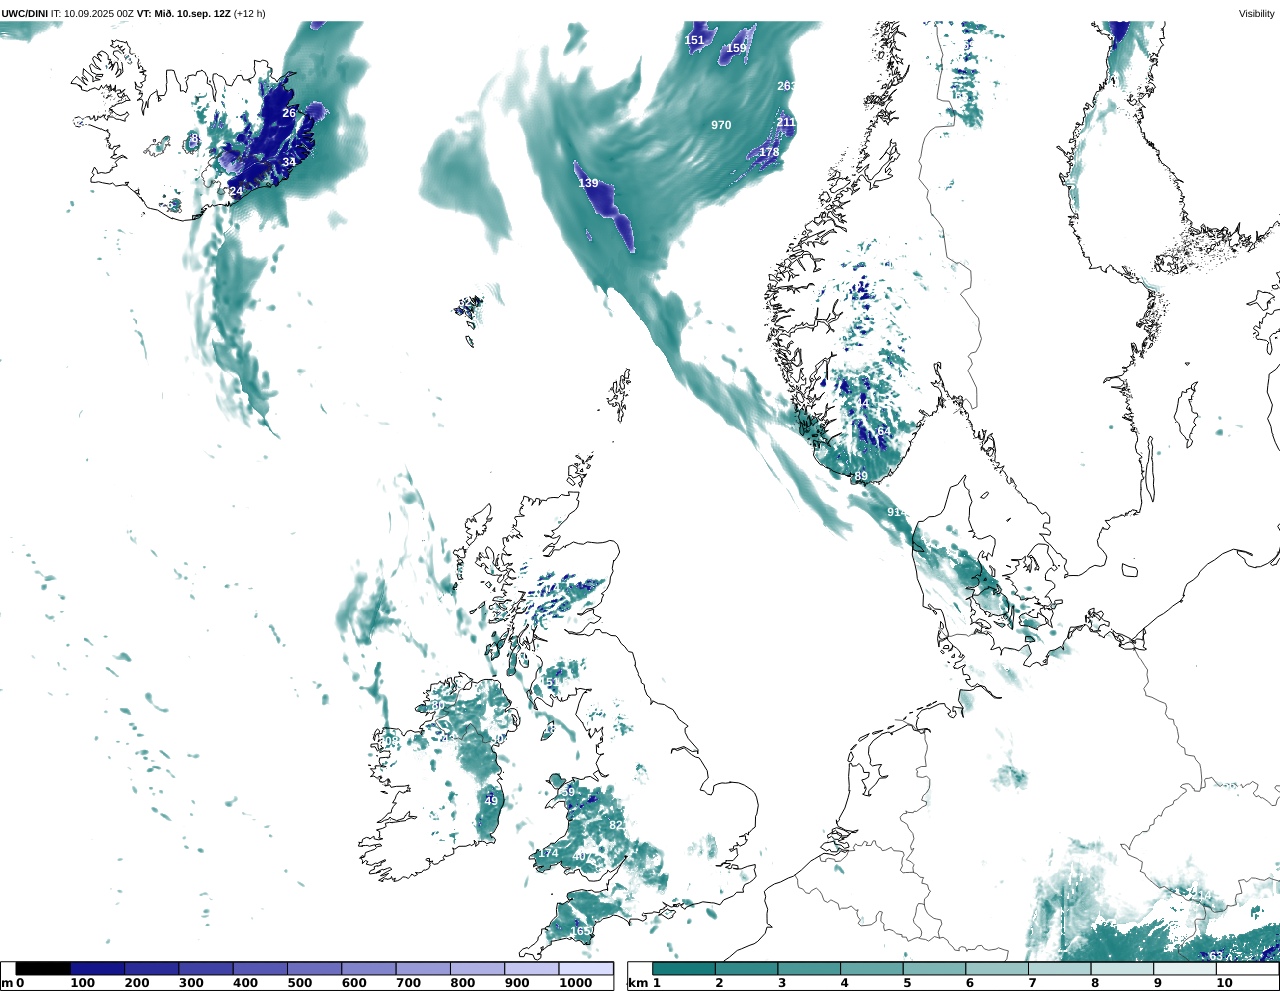Click the '151' visibility value label
Image resolution: width=1280 pixels, height=991 pixels.
(x=694, y=40)
